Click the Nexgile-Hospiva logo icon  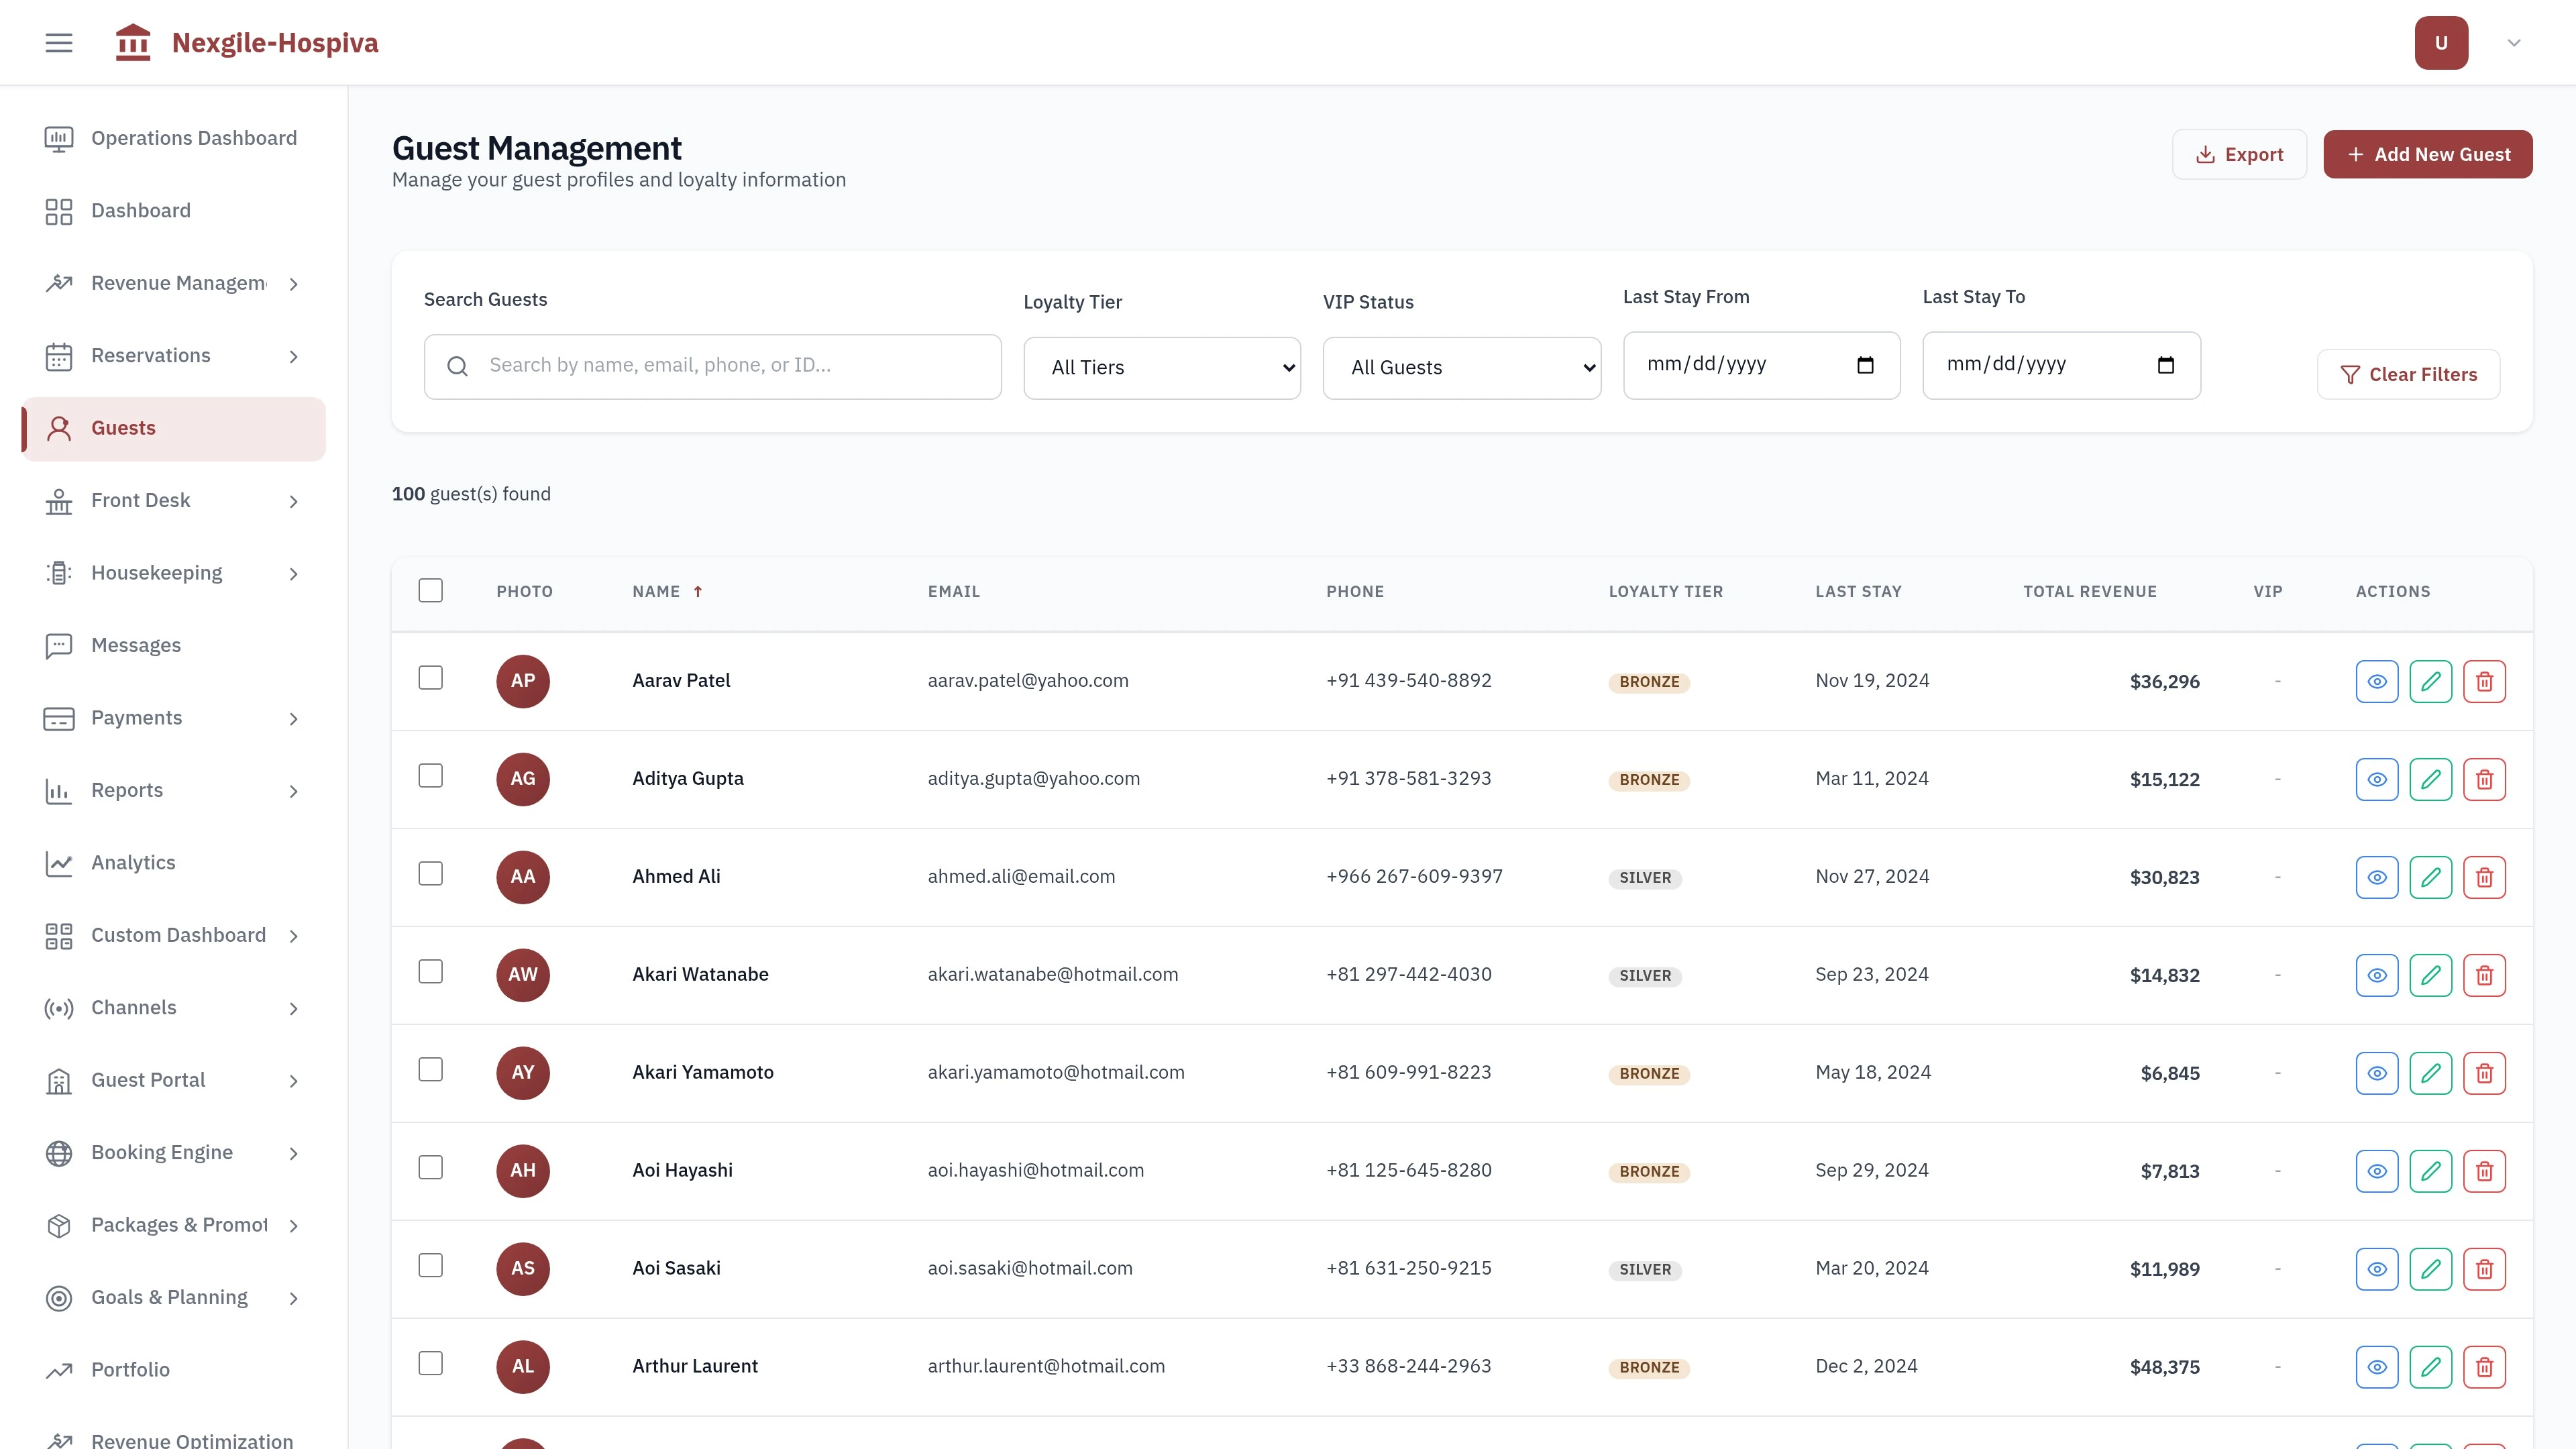(133, 42)
